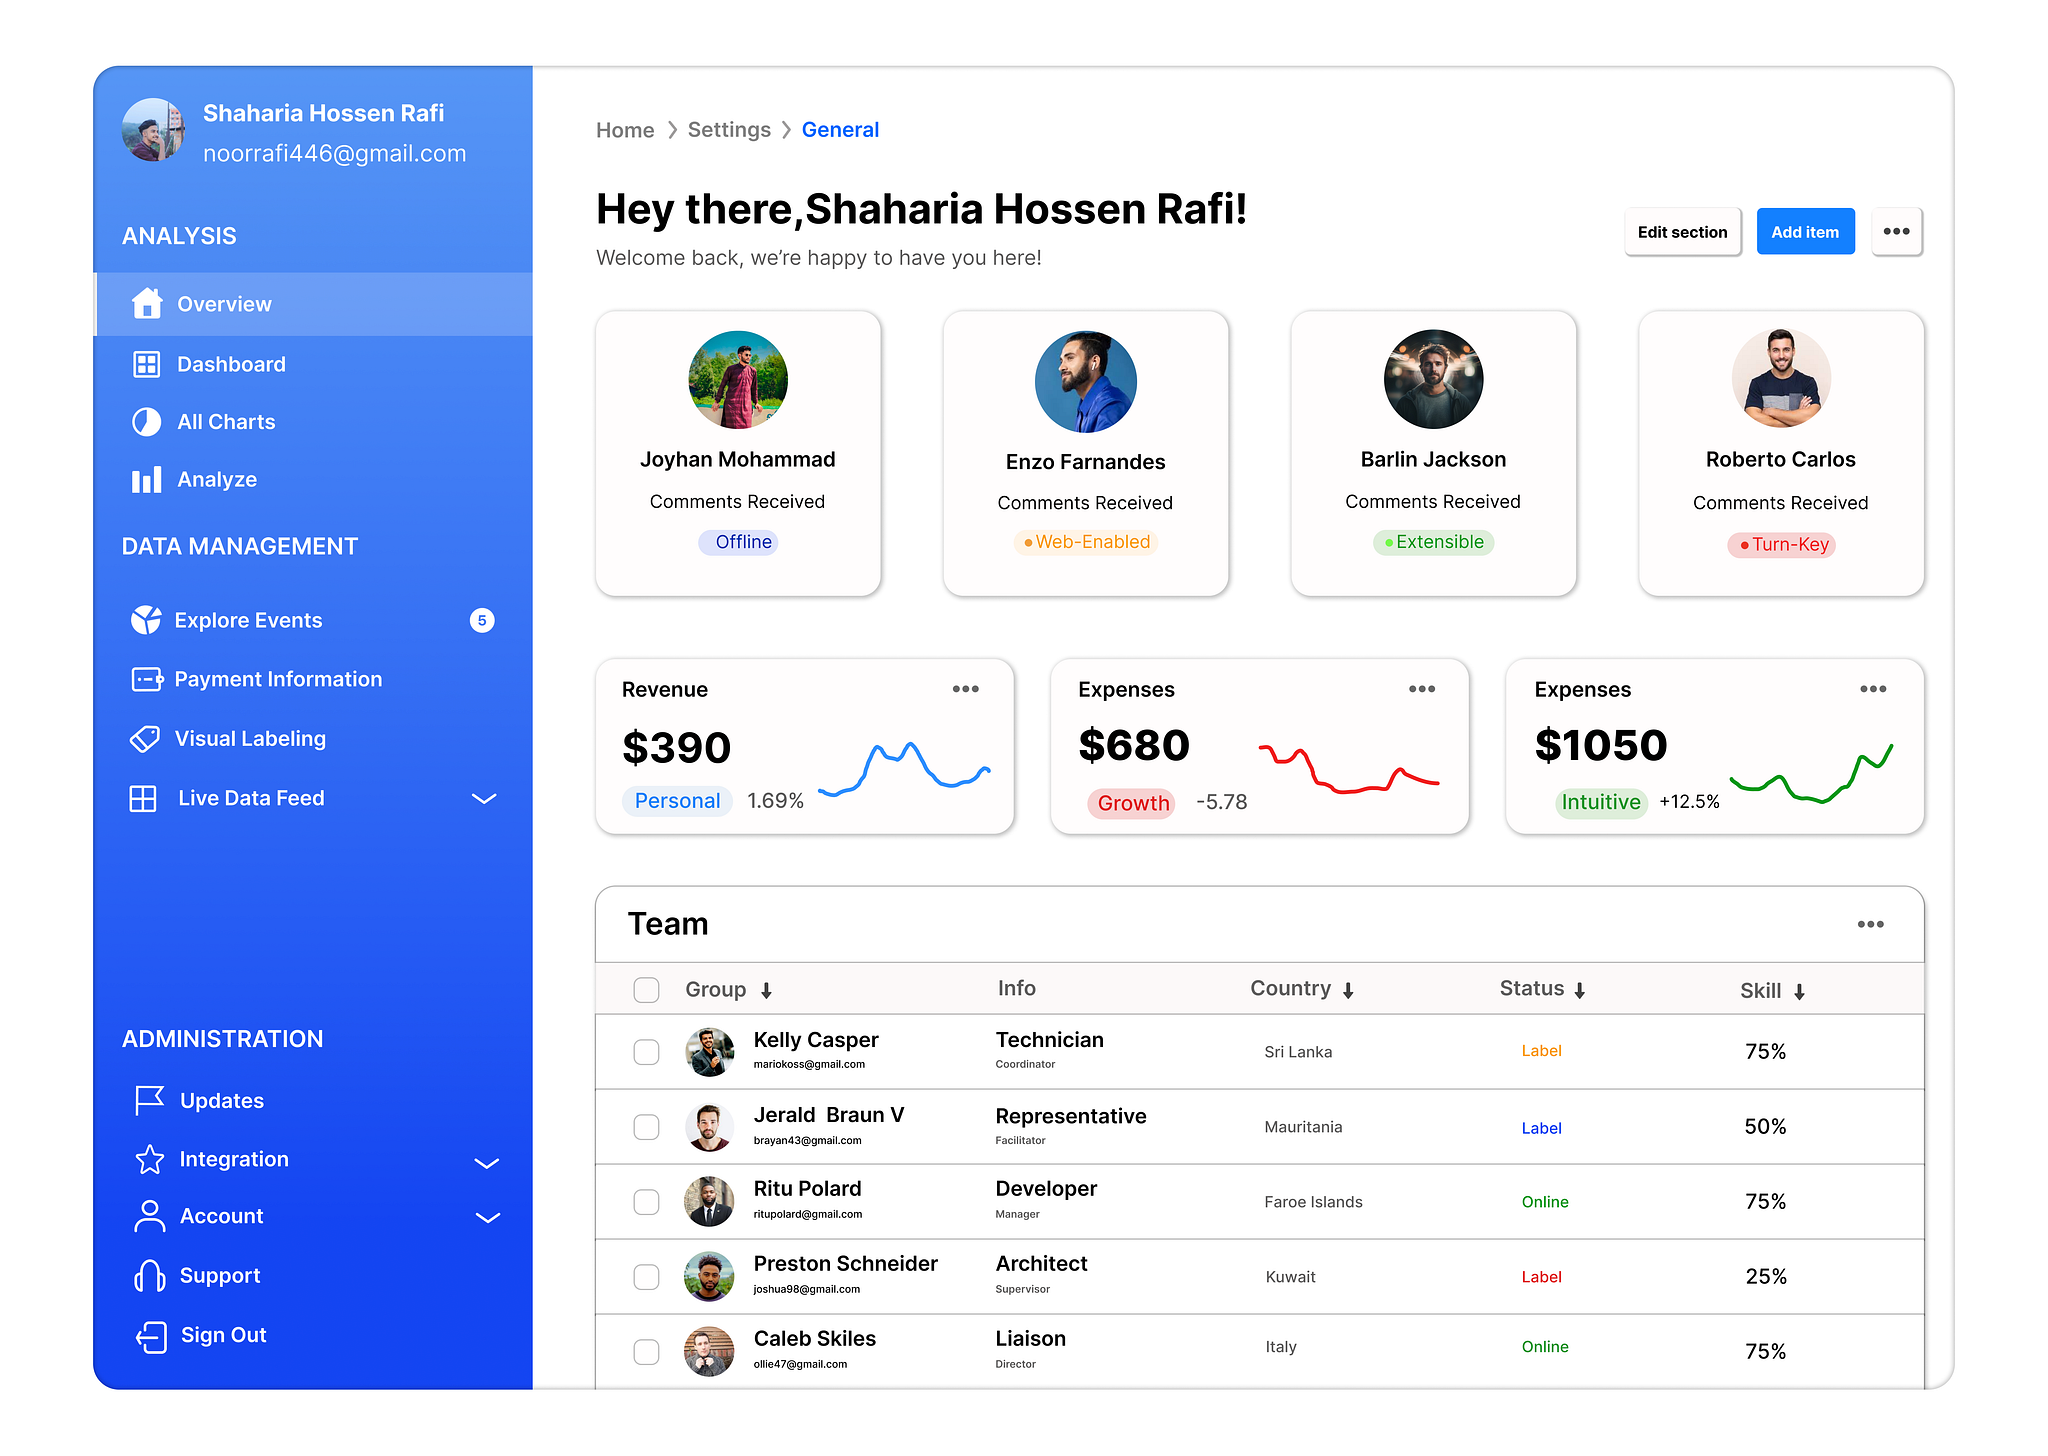Open Revenue card three-dot menu
This screenshot has height=1456, width=2048.
pos(965,689)
